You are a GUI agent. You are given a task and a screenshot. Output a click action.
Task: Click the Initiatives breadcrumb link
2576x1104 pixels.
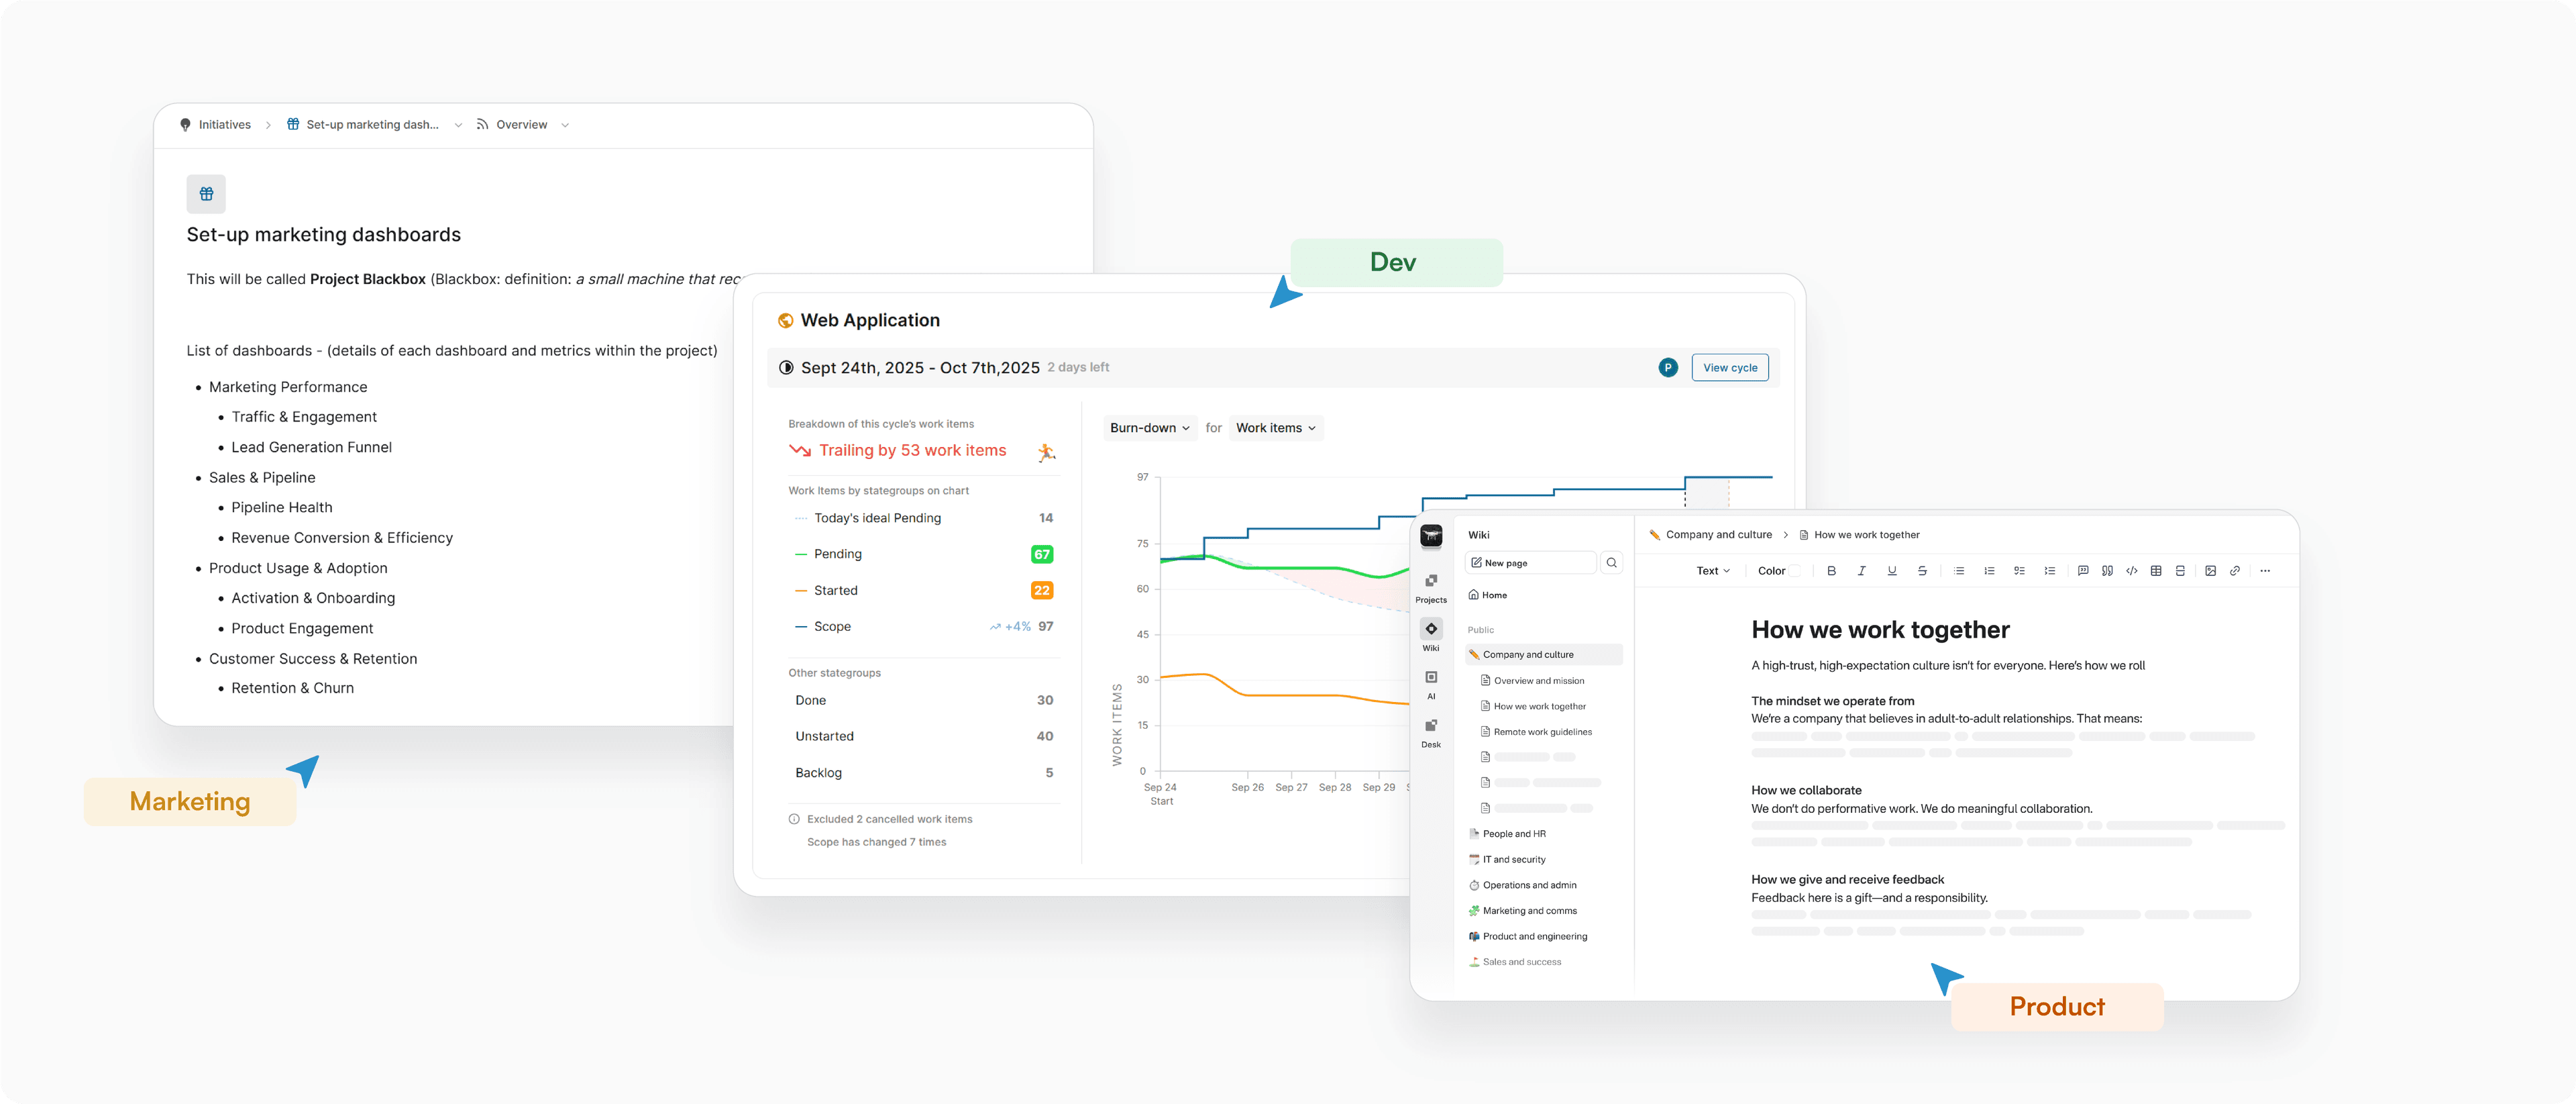click(224, 125)
